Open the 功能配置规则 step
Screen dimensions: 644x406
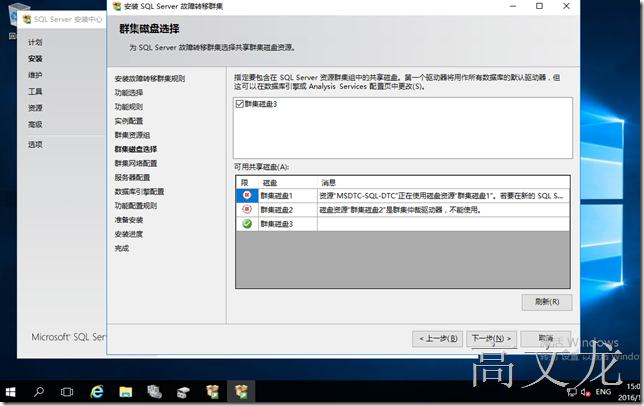click(x=136, y=206)
